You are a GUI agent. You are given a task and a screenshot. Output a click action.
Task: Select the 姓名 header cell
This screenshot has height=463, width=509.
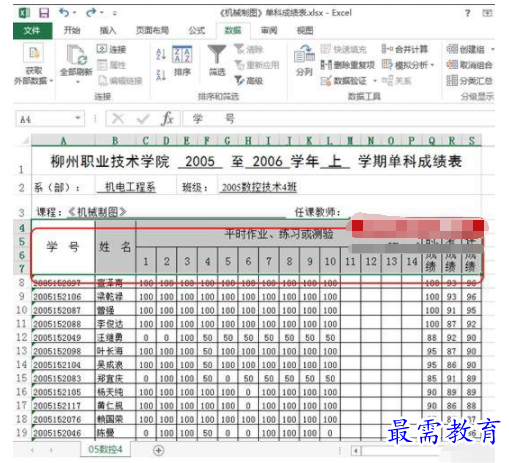[115, 247]
